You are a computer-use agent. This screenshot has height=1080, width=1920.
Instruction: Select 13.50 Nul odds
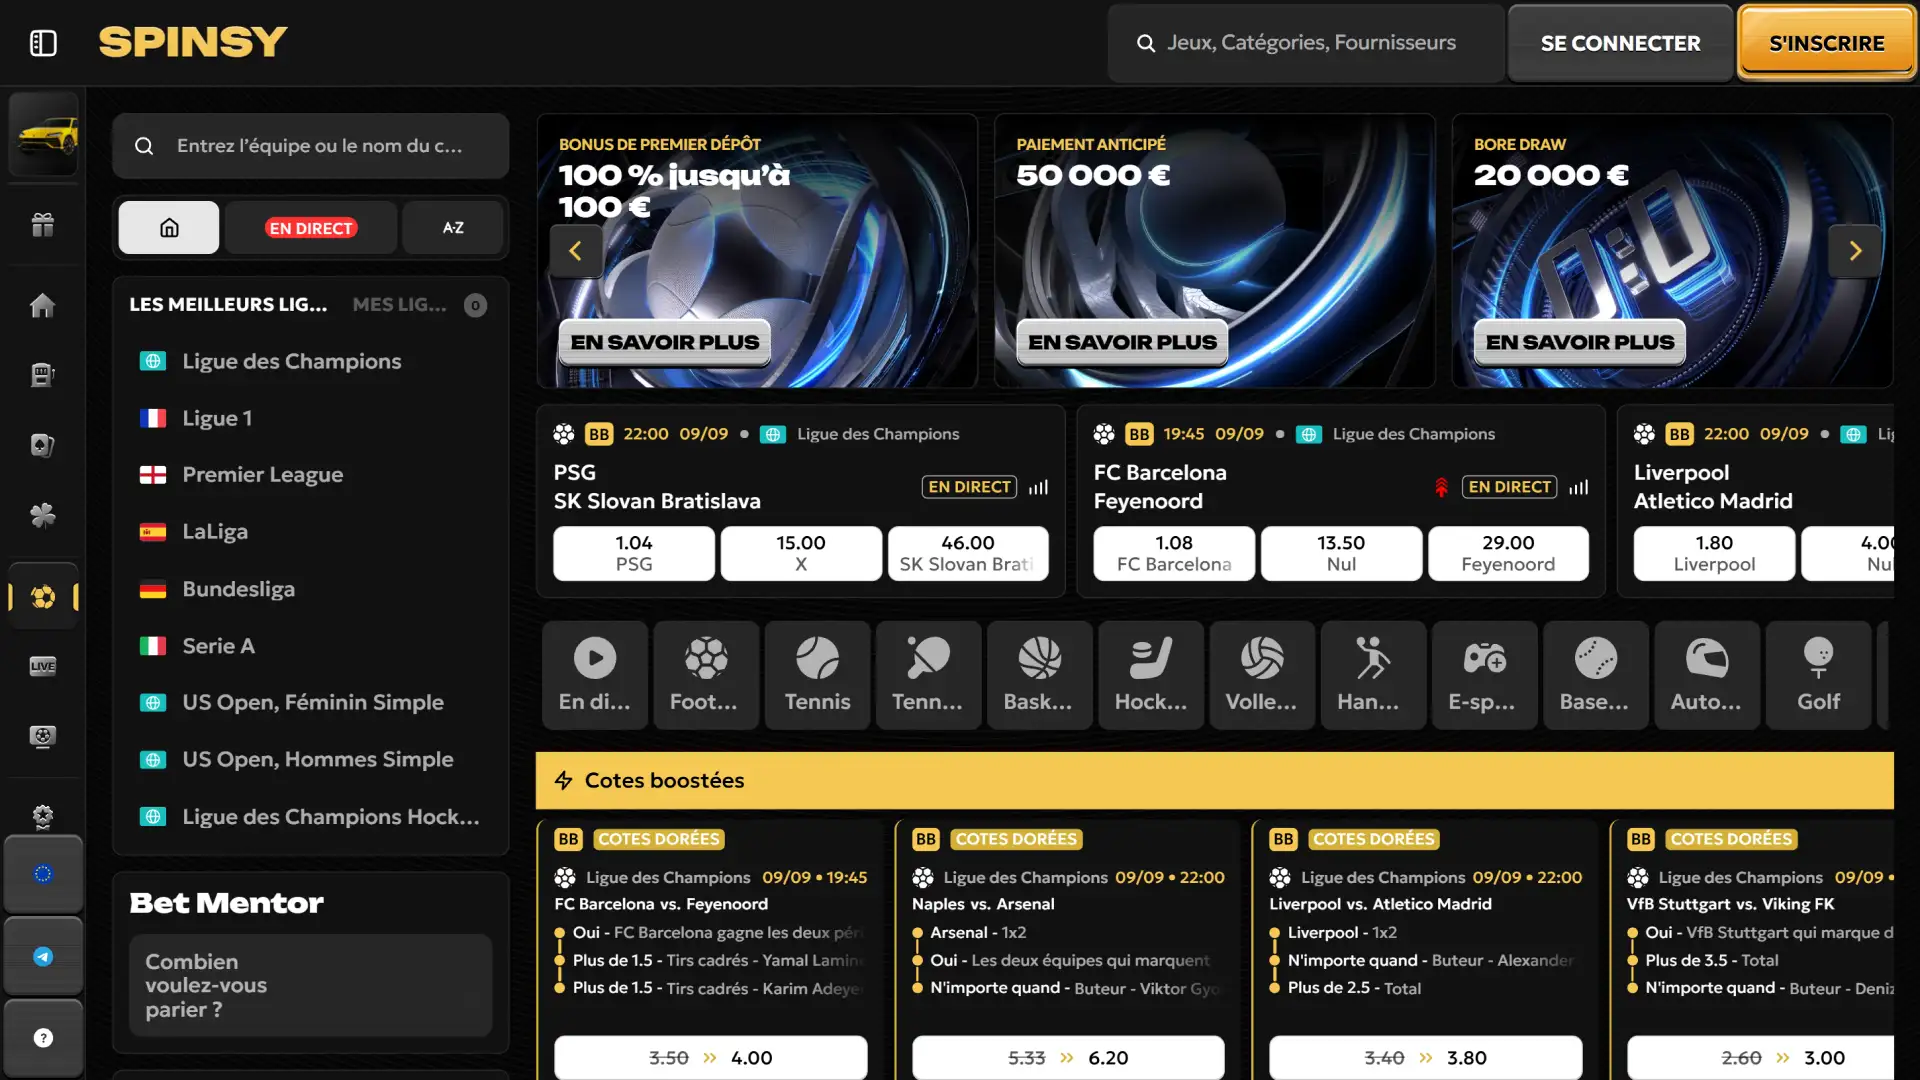point(1341,553)
